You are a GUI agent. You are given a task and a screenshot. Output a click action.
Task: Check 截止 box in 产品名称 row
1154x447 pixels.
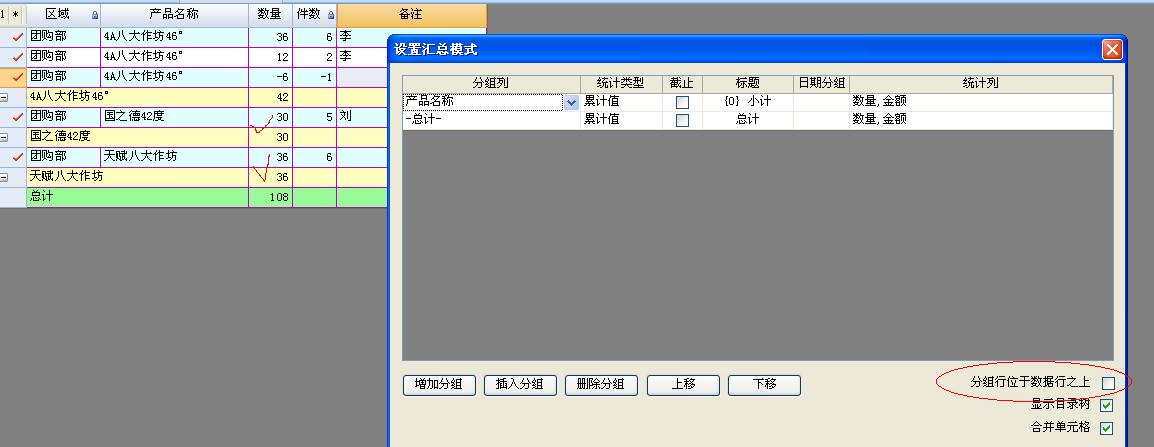[x=682, y=102]
